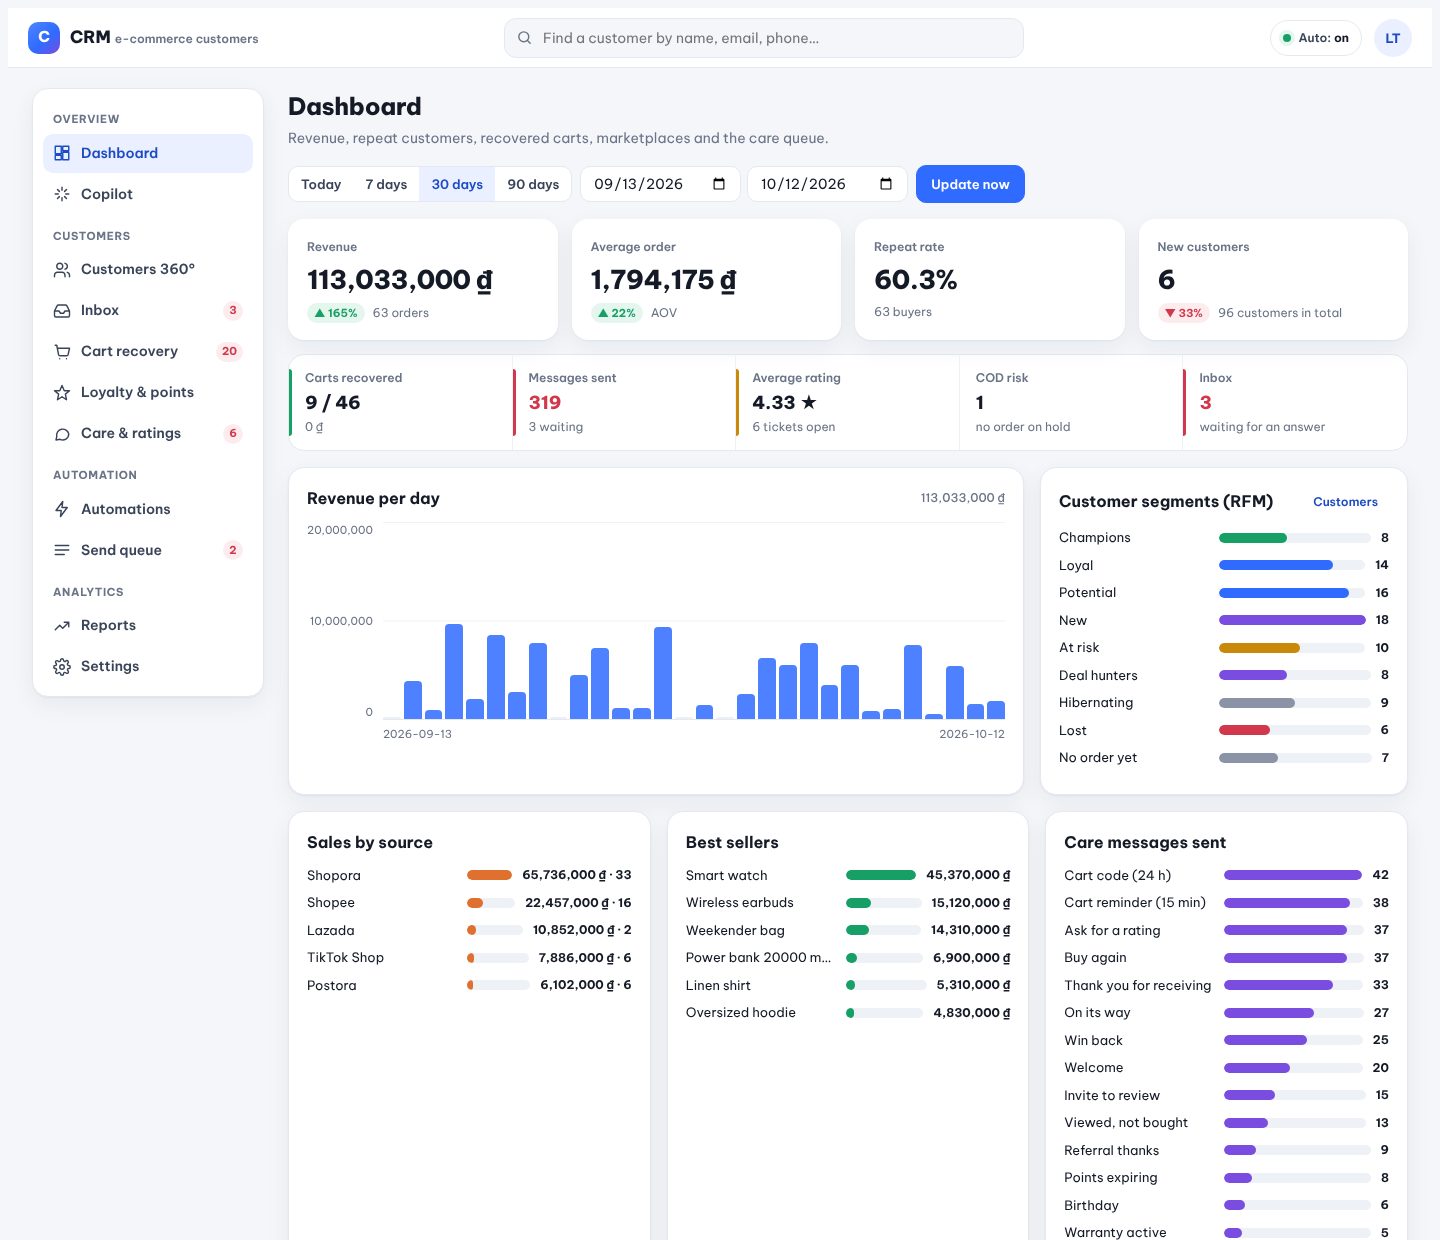Click the Send queue lines icon
Screen dimensions: 1440x1240
click(x=62, y=550)
